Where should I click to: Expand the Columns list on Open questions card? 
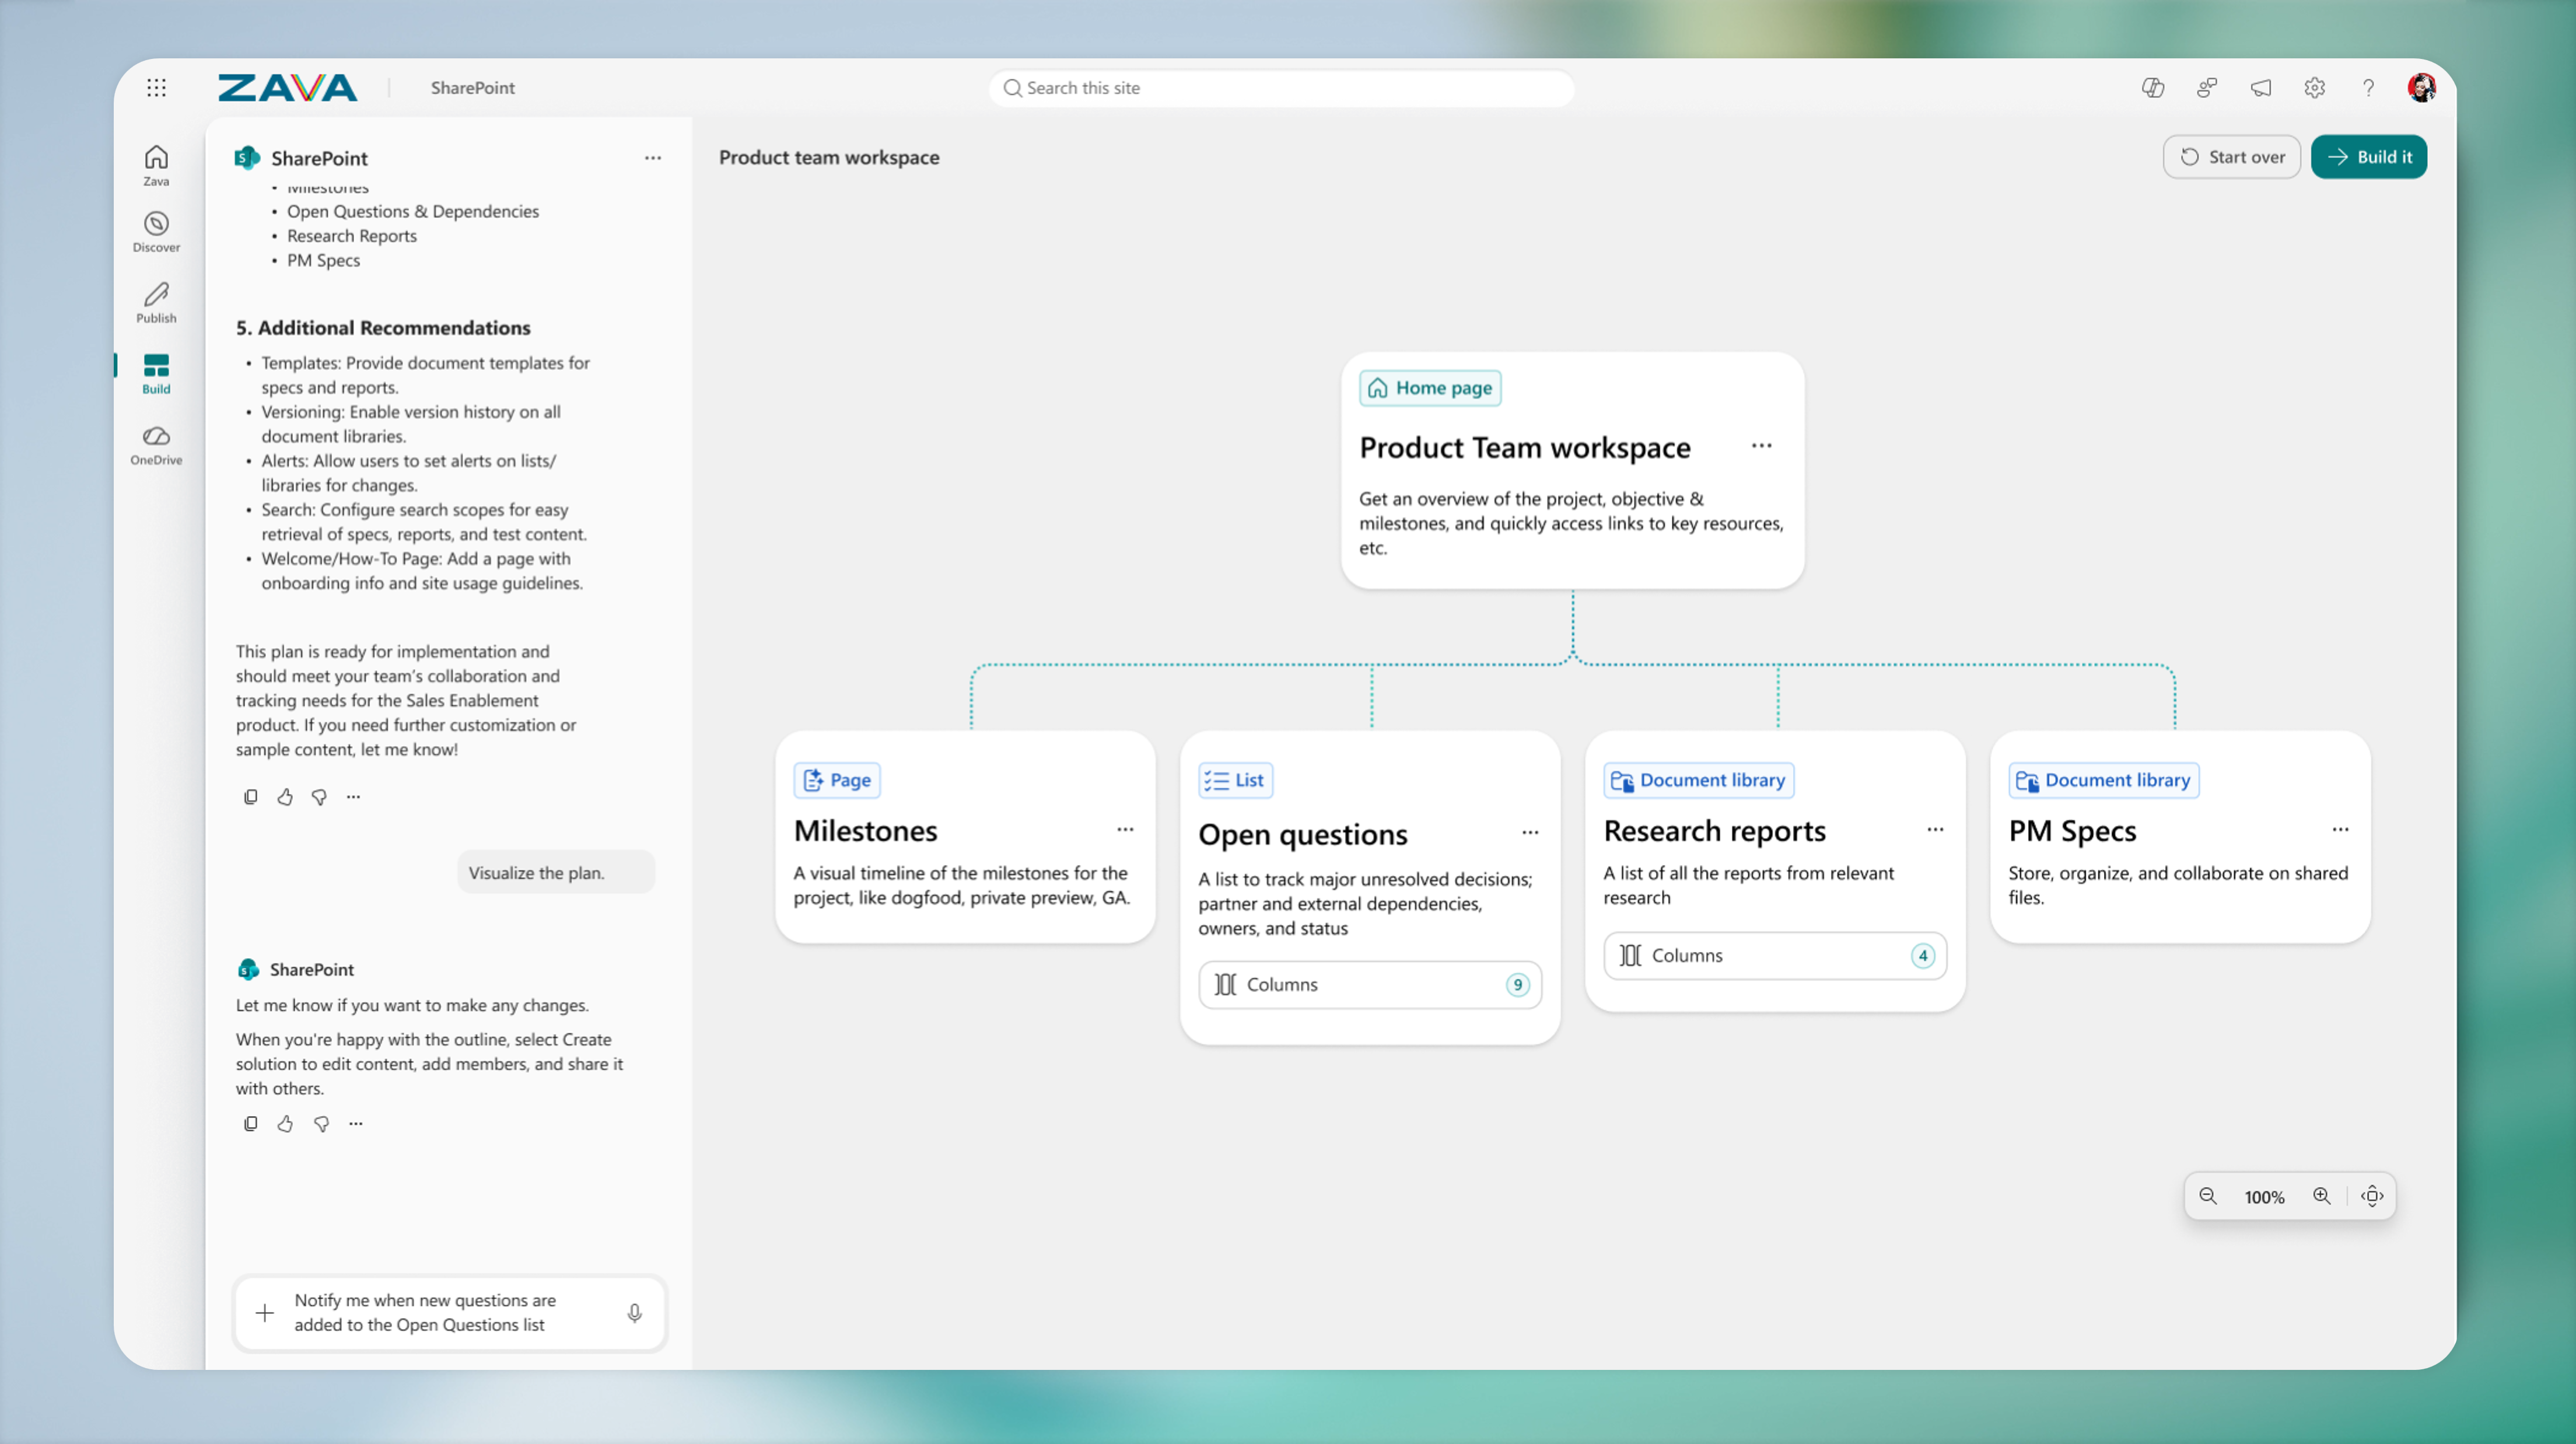click(x=1369, y=984)
